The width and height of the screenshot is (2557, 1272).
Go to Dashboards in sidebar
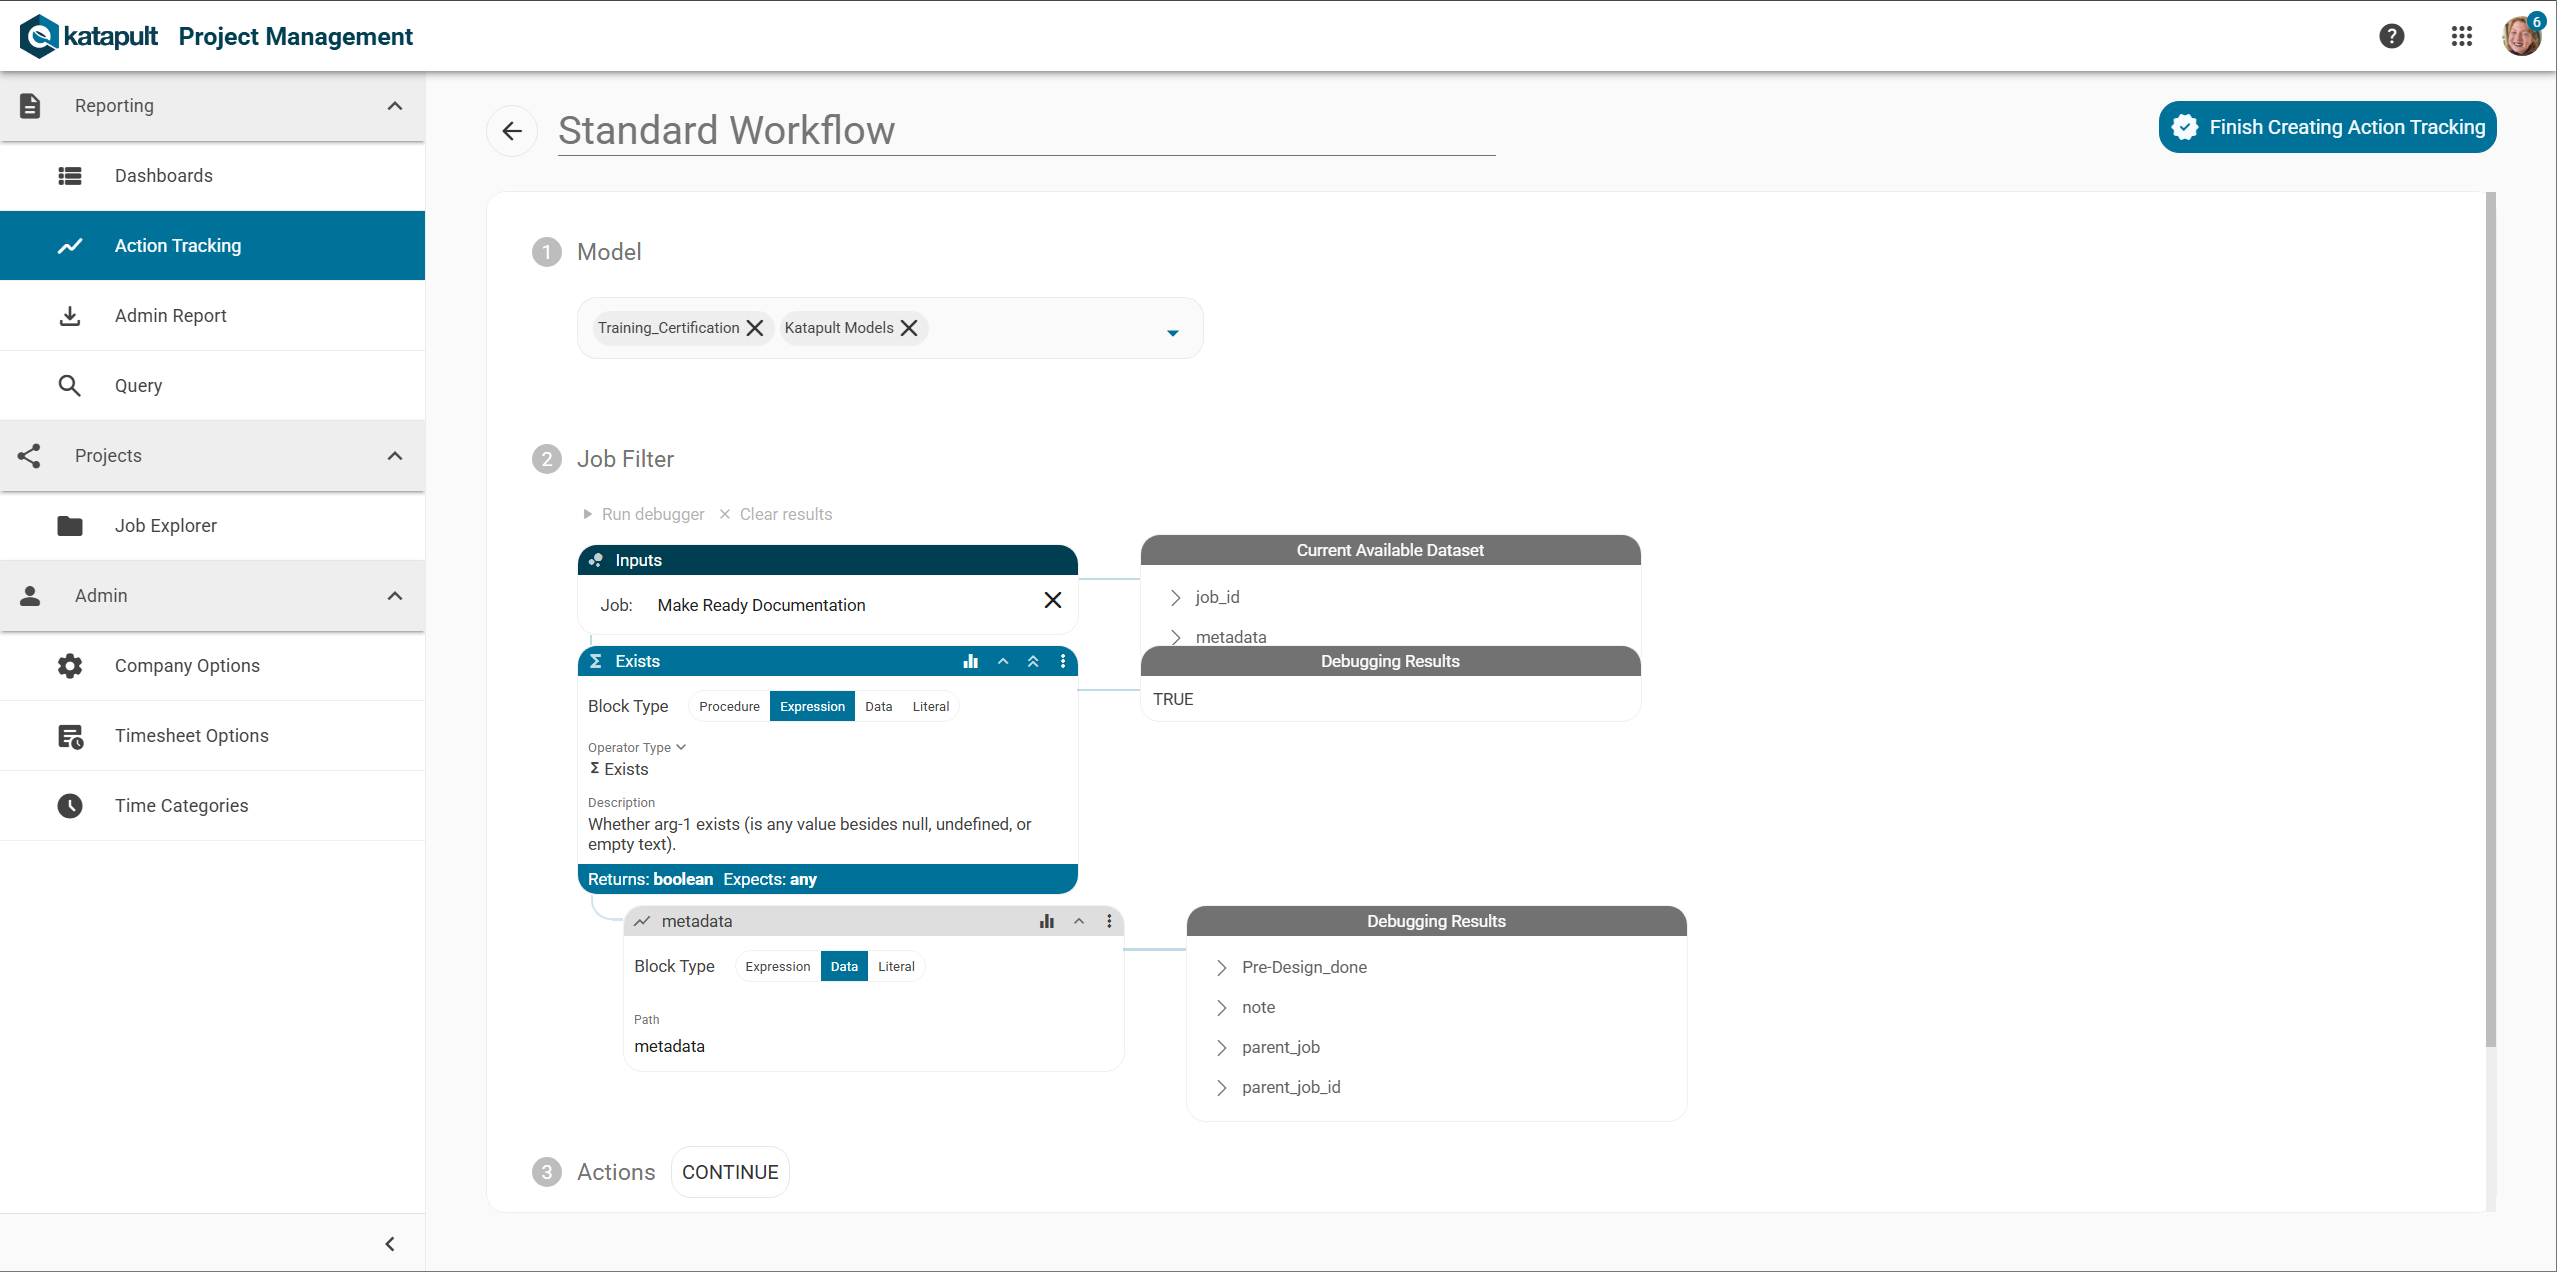point(163,176)
